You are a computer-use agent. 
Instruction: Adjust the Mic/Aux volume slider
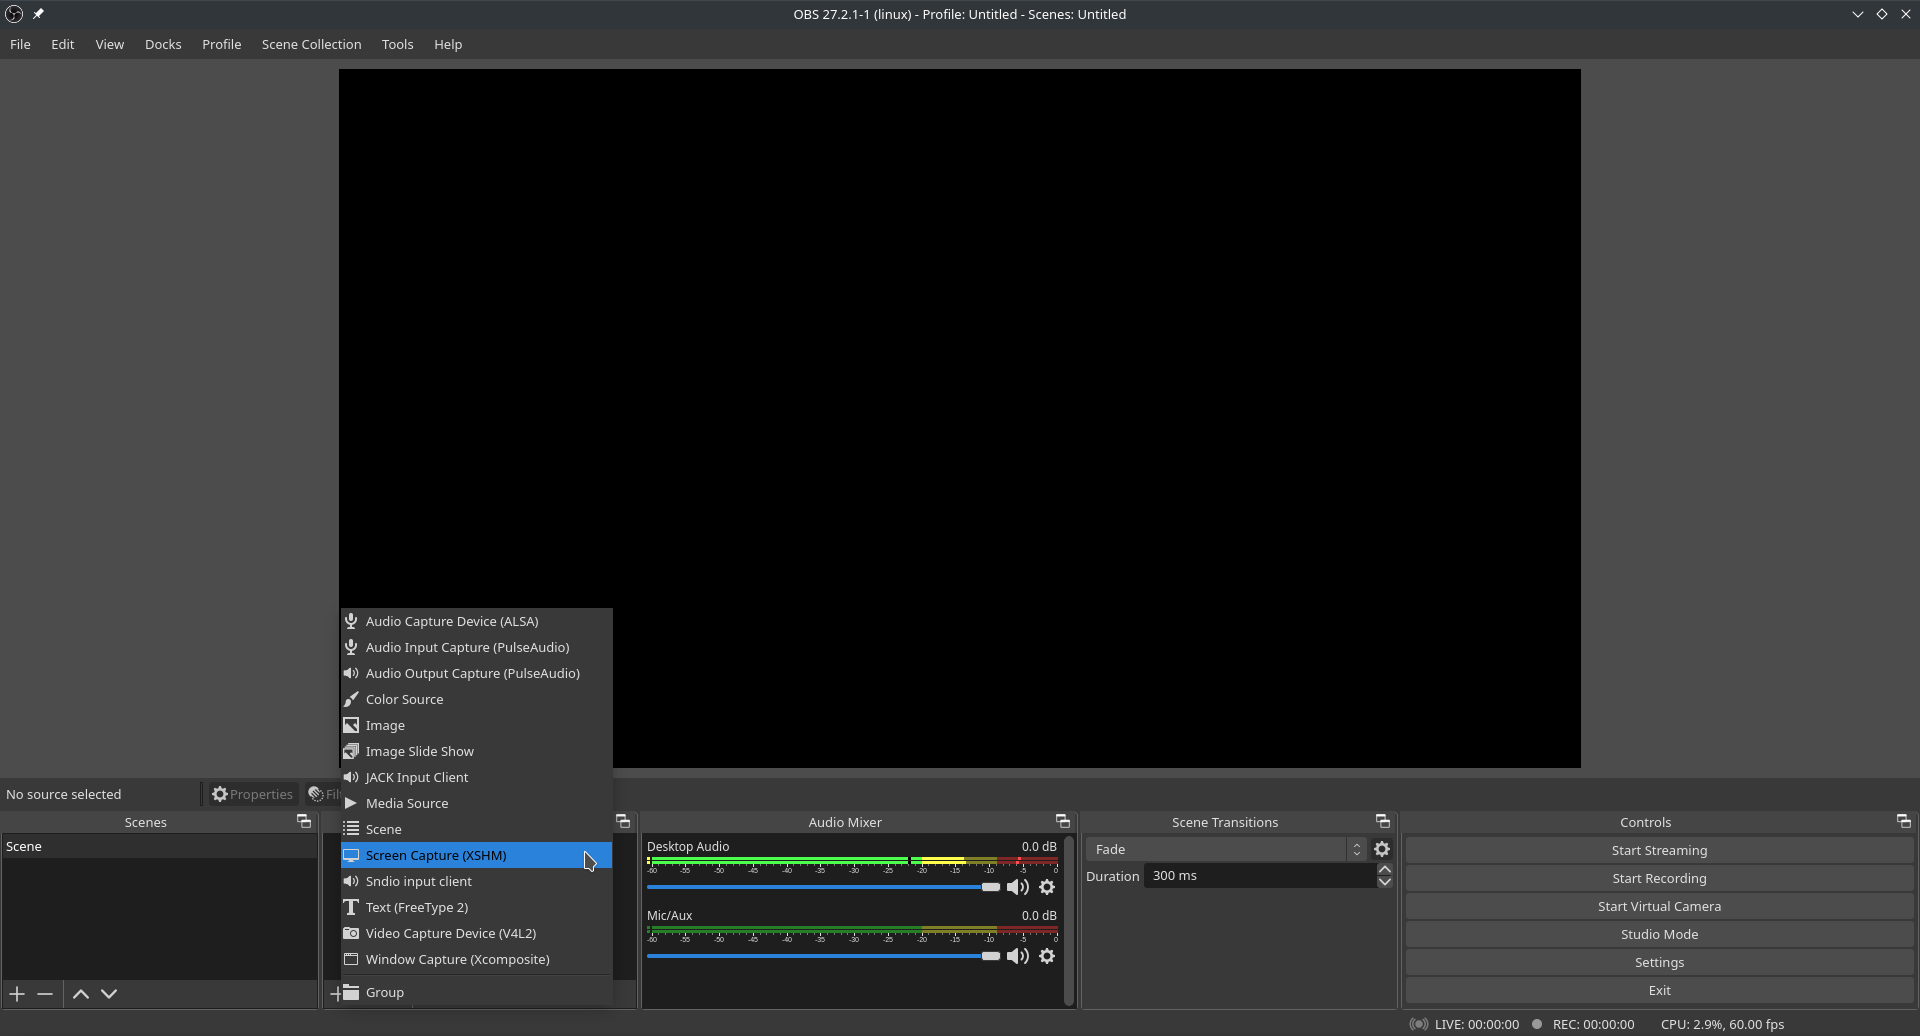(823, 956)
